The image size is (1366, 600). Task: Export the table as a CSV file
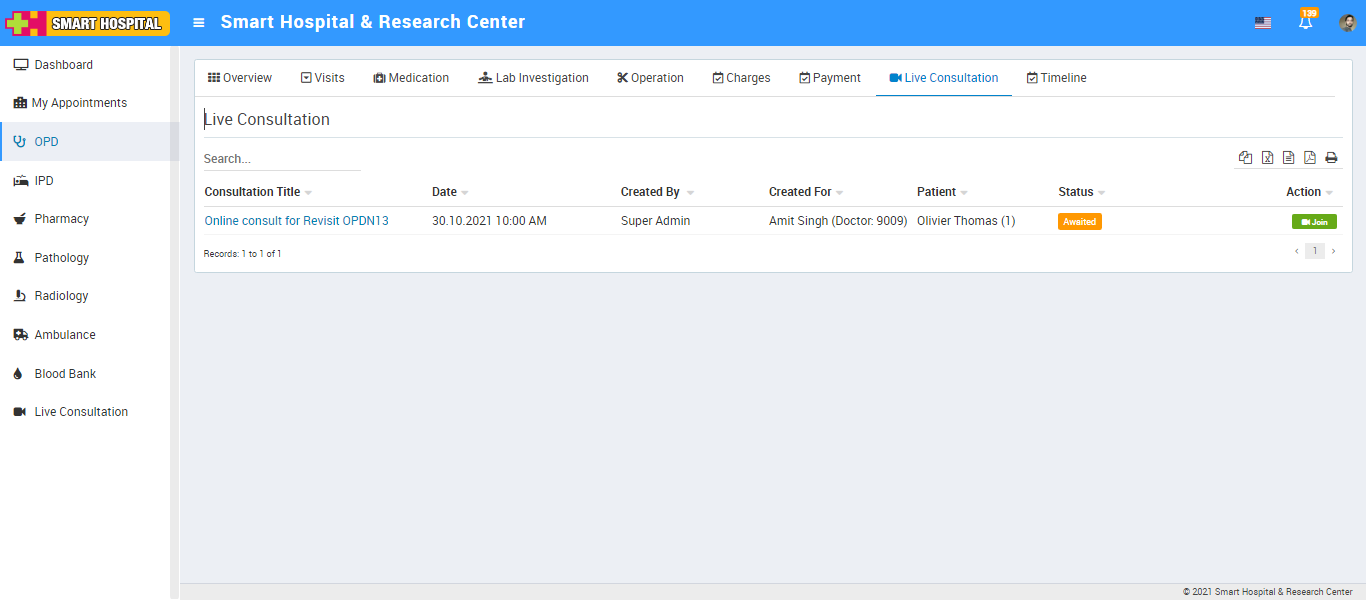point(1288,158)
